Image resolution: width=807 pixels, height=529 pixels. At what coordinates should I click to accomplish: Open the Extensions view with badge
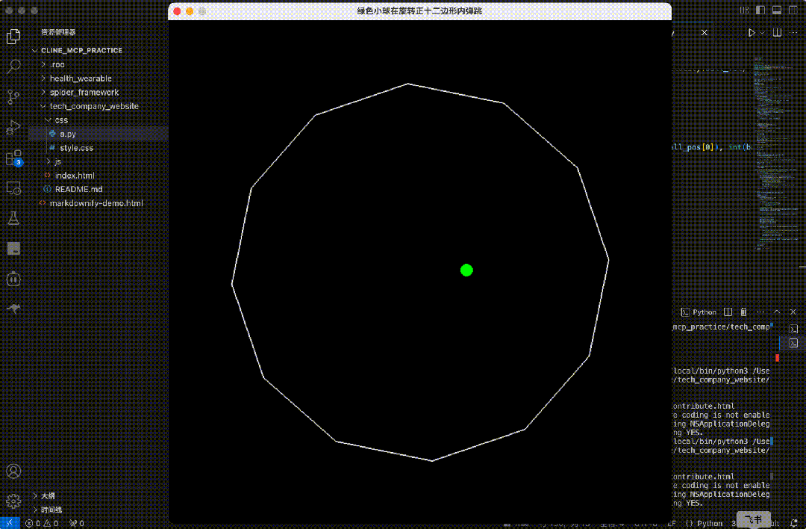[x=14, y=157]
